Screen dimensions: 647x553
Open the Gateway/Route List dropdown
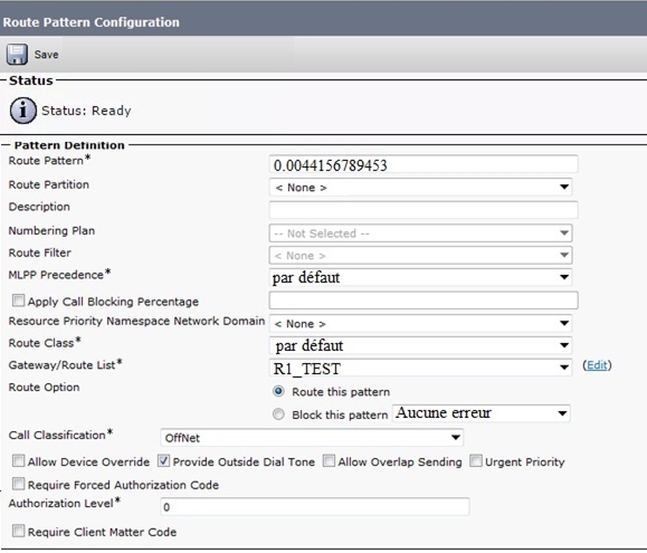tap(420, 367)
